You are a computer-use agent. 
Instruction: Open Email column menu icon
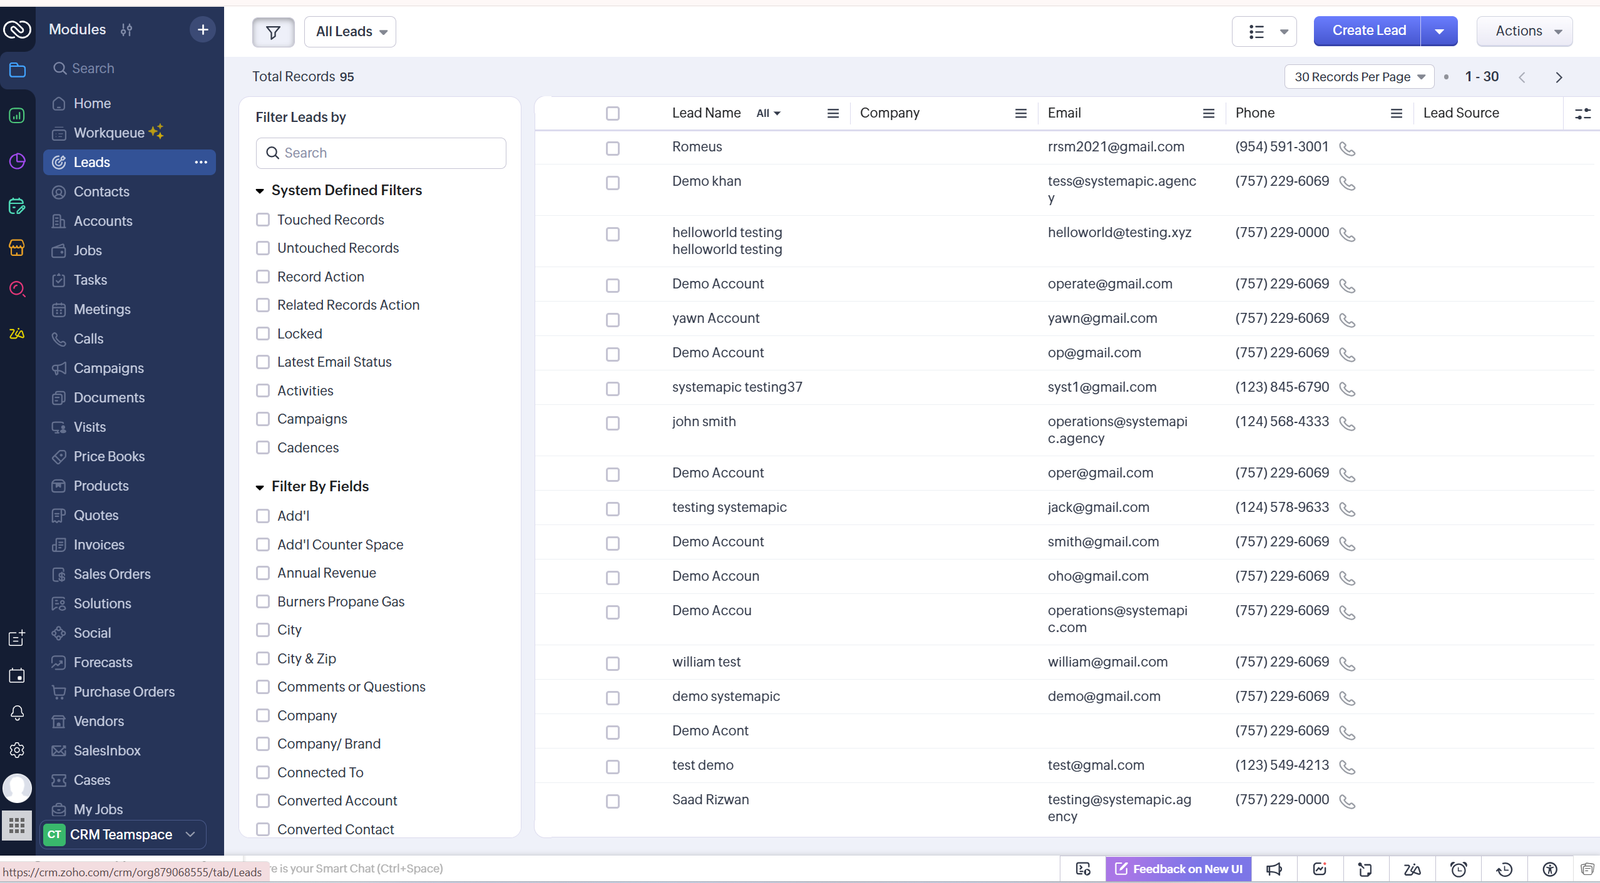tap(1208, 114)
